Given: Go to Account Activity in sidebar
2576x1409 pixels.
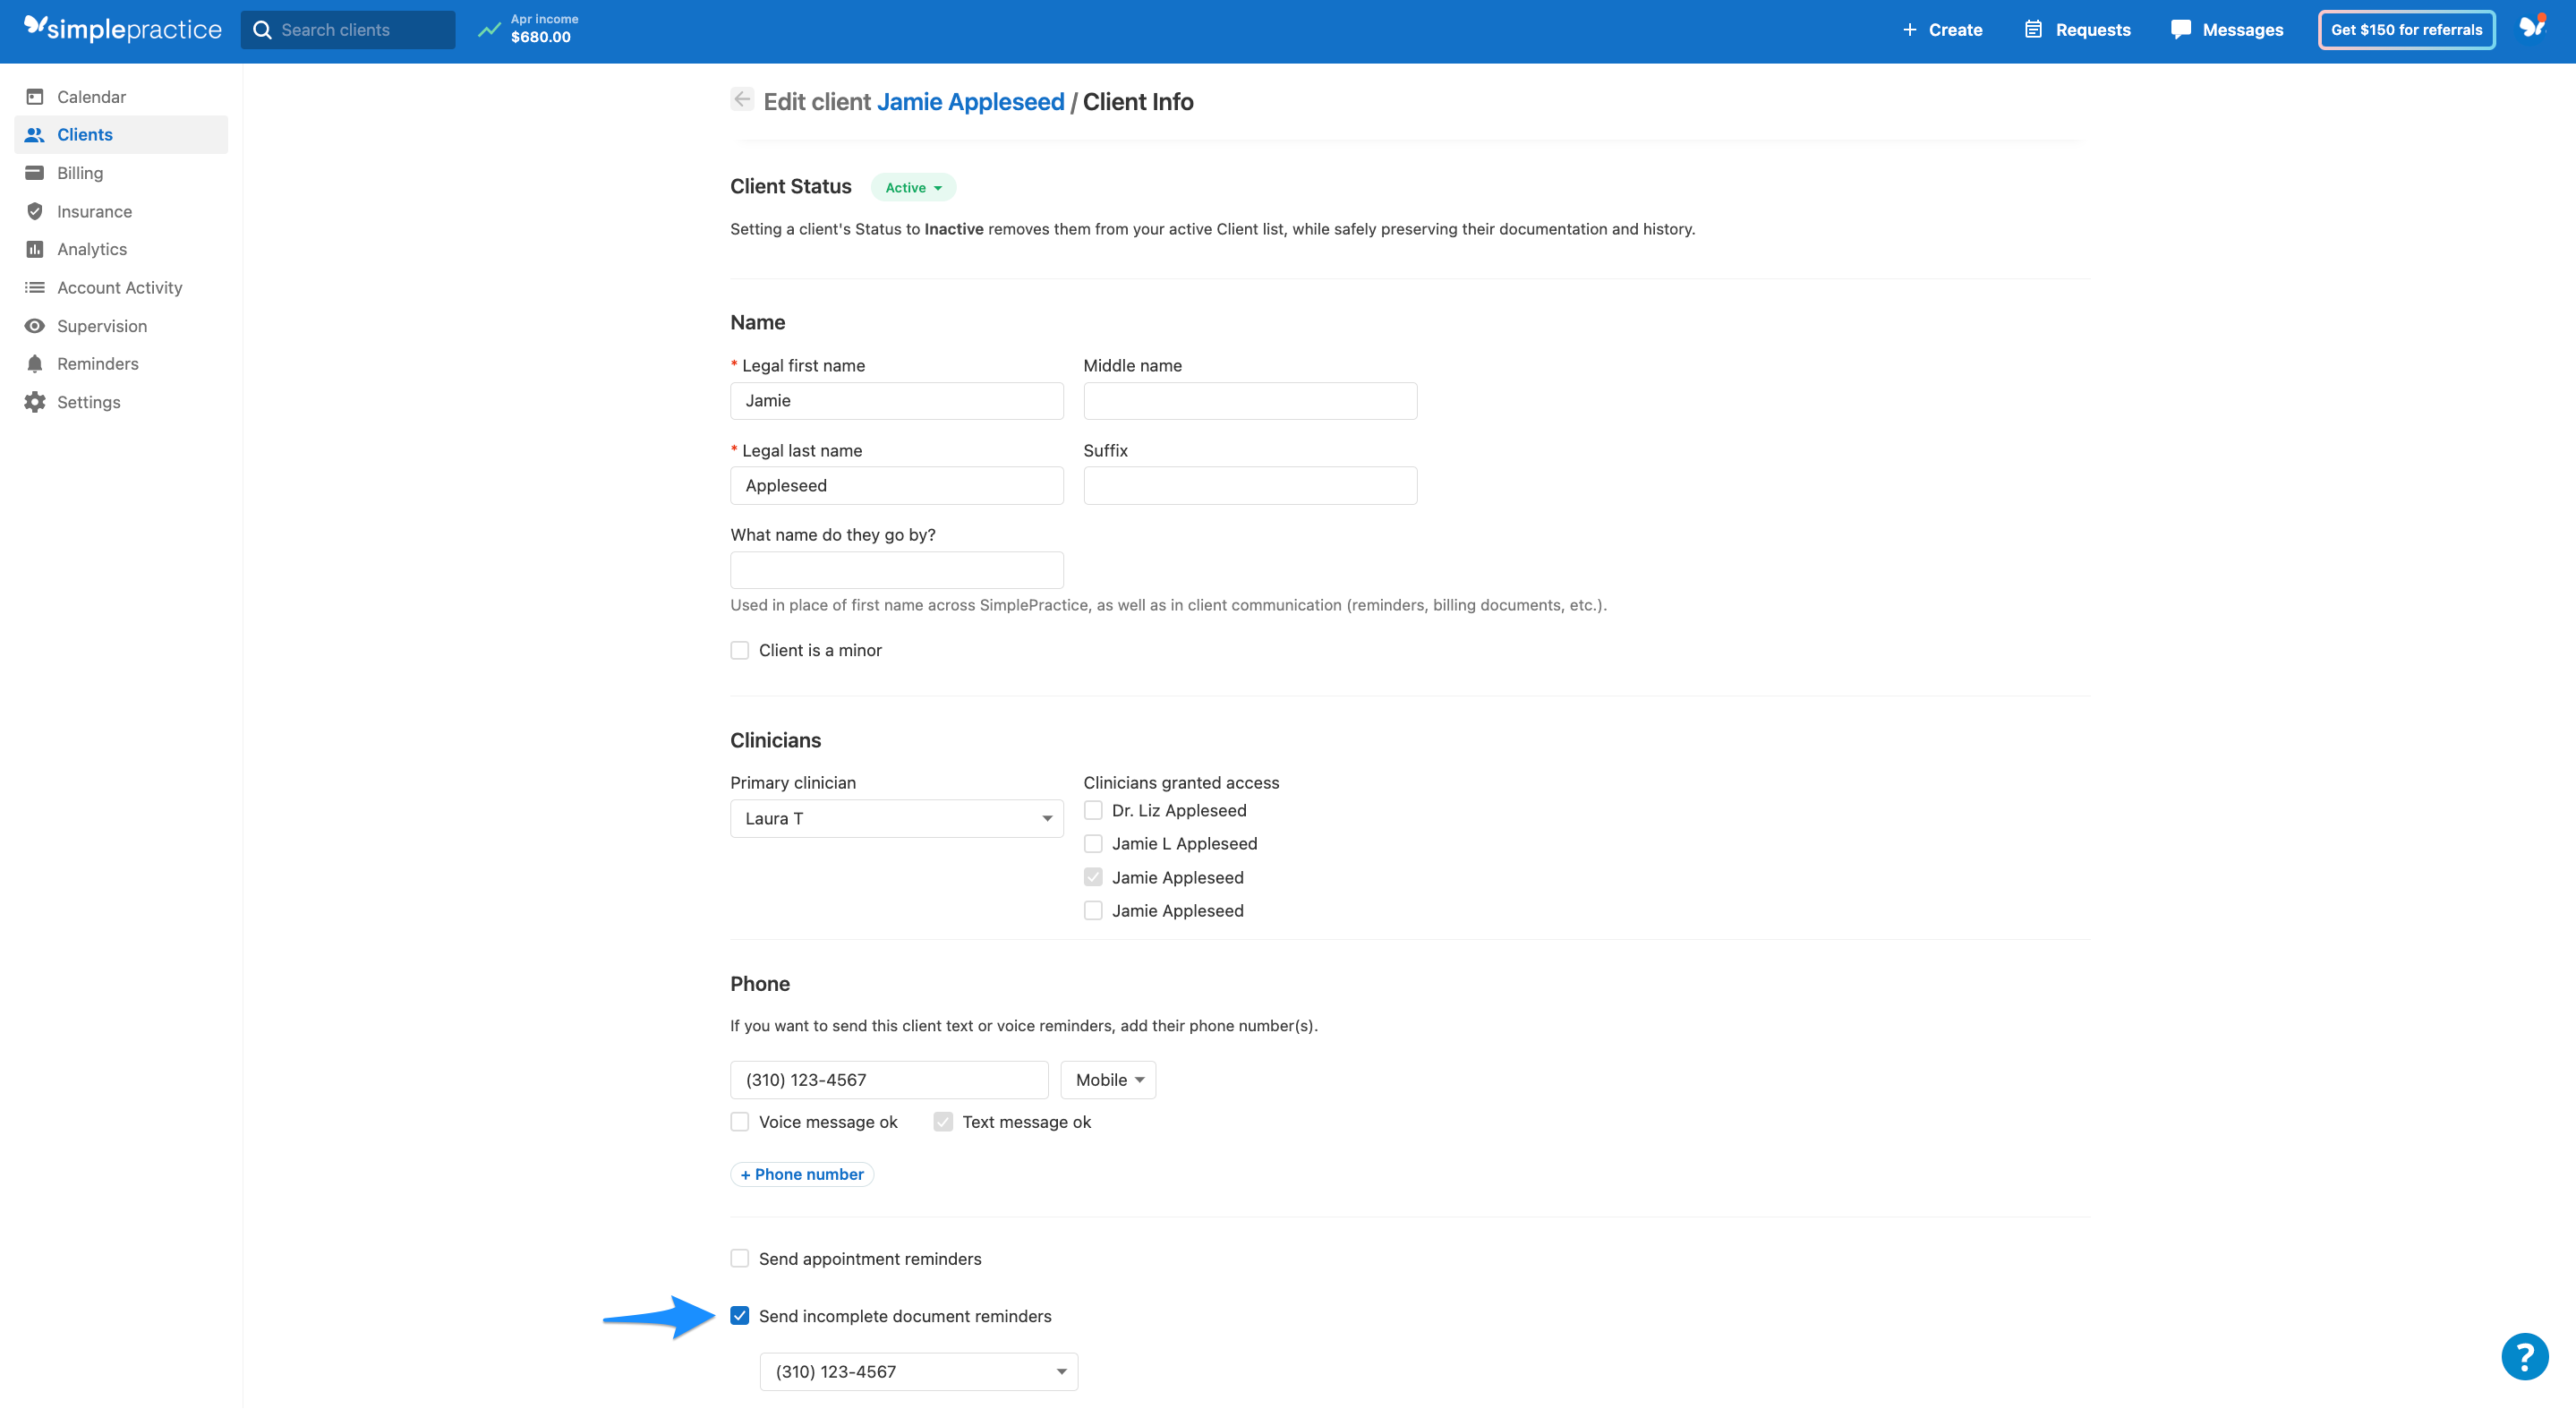Looking at the screenshot, I should pyautogui.click(x=119, y=288).
